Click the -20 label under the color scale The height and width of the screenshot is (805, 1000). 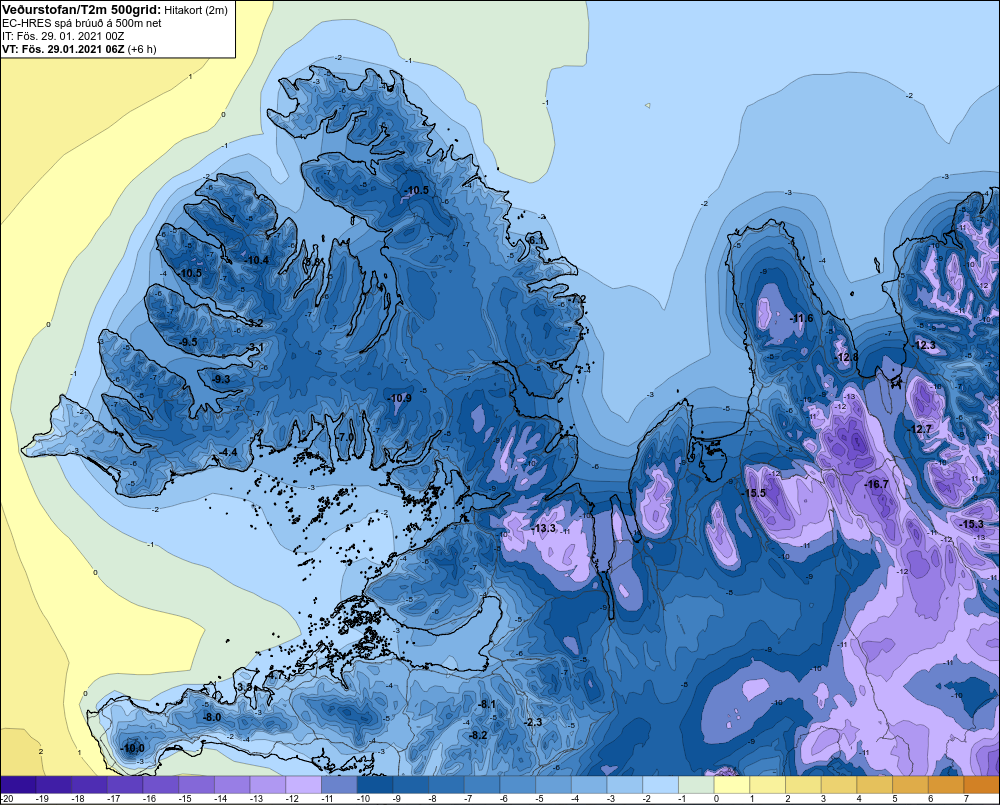pyautogui.click(x=7, y=799)
